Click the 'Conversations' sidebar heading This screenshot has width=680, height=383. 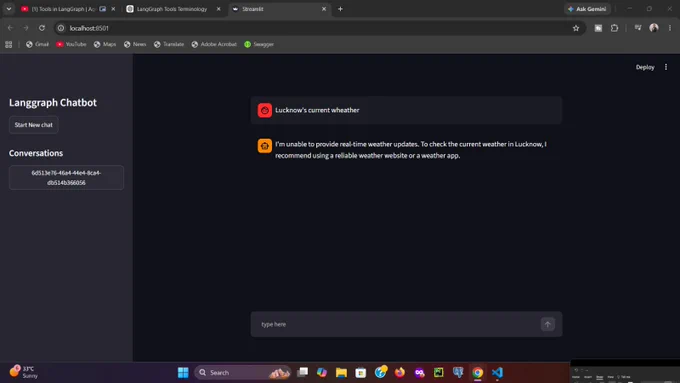pyautogui.click(x=36, y=153)
